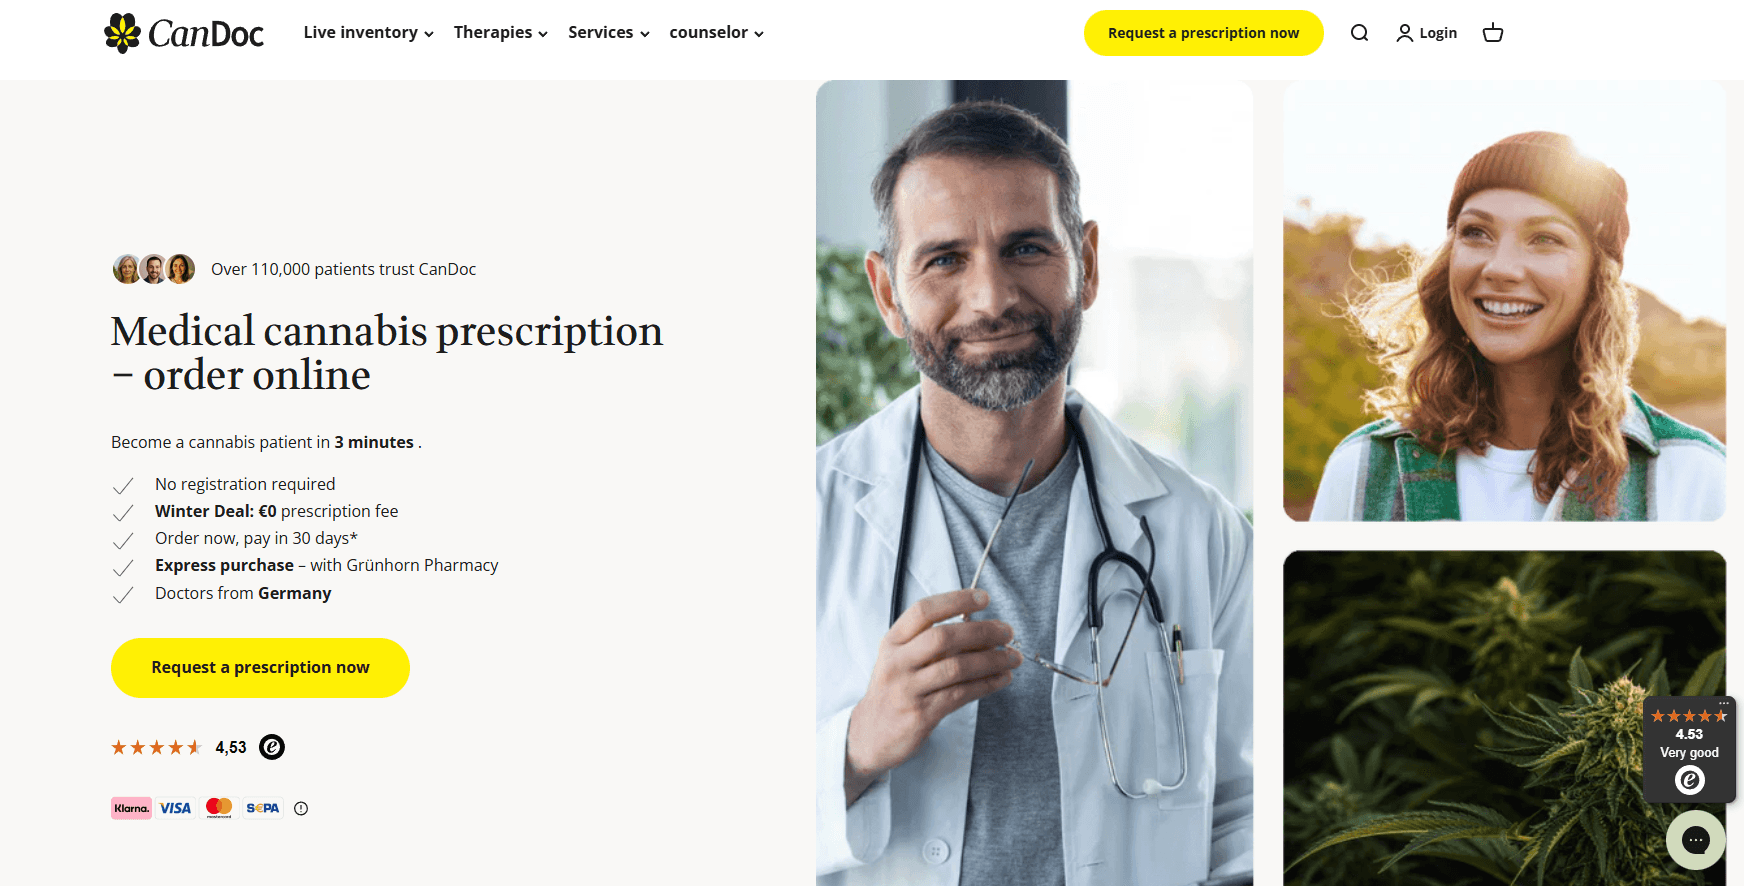
Task: Open search with the magnifier icon
Action: click(1359, 33)
